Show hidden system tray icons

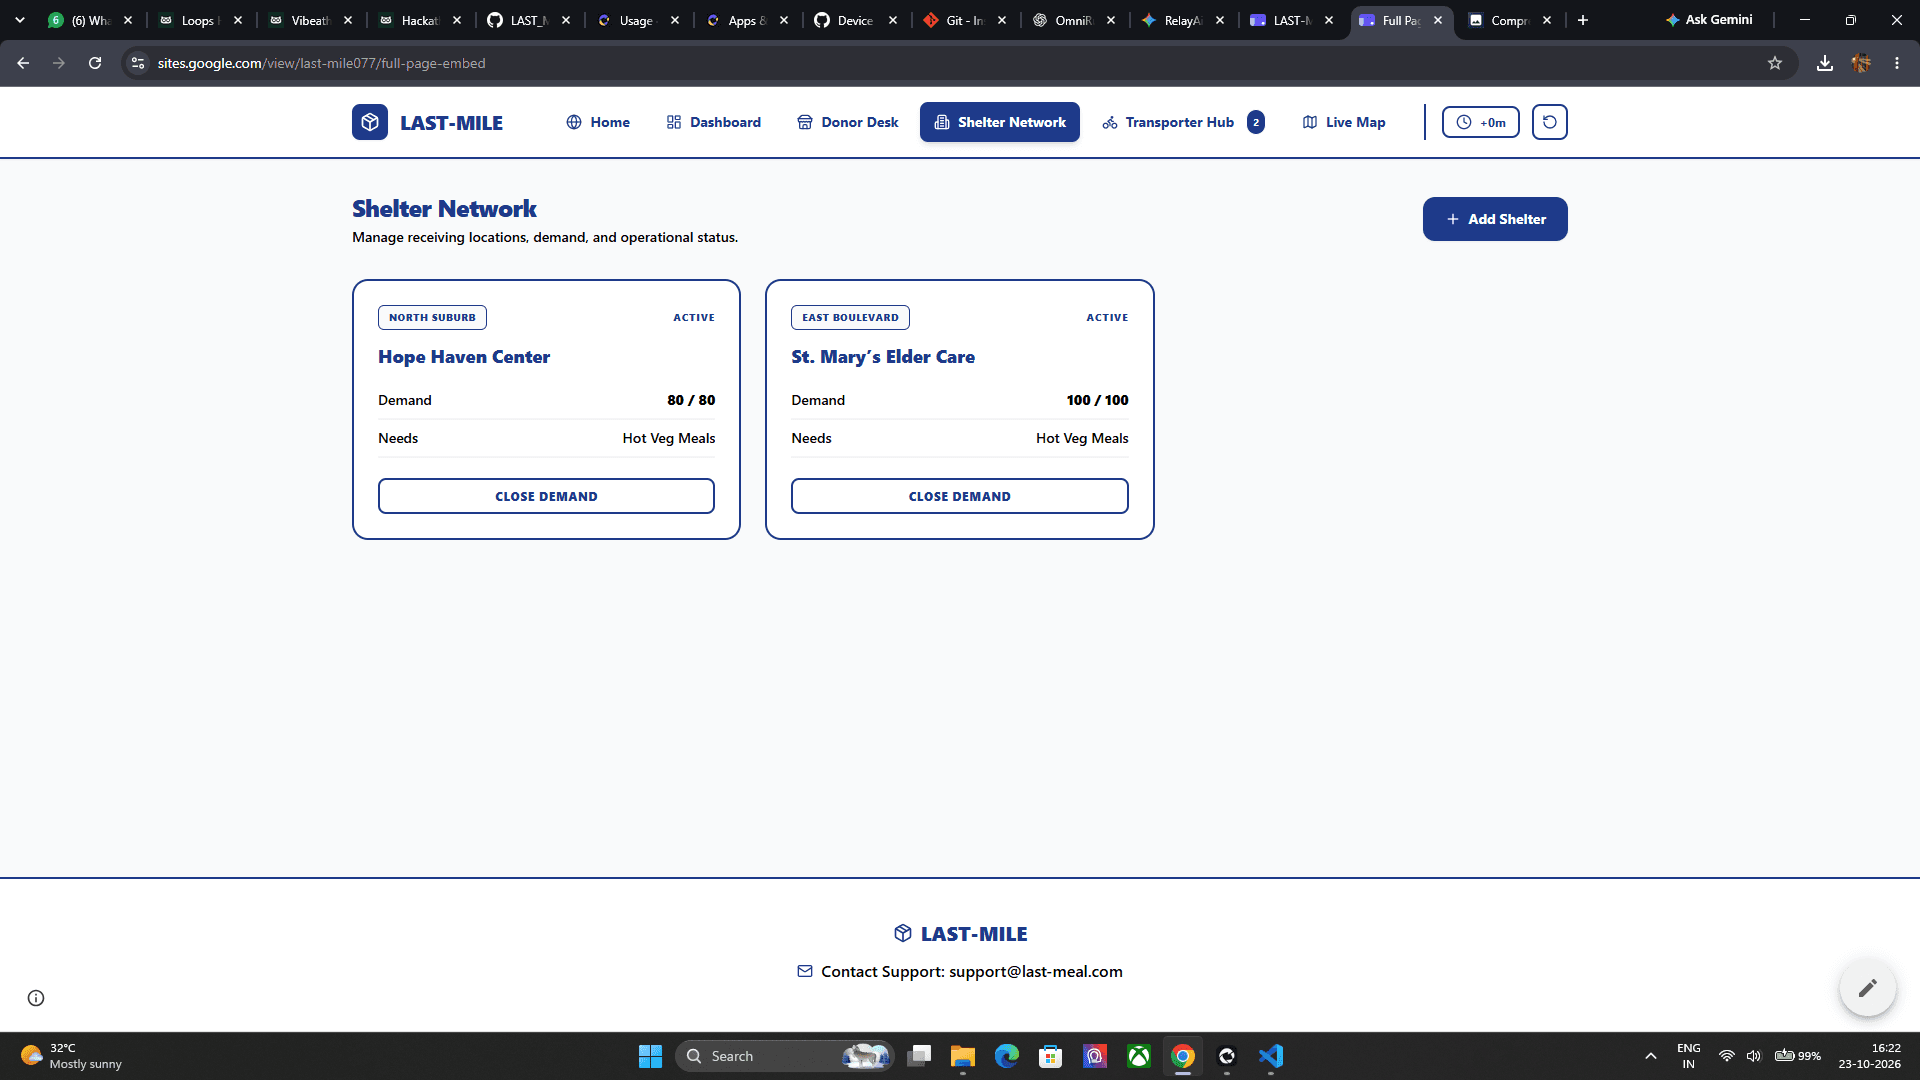[x=1651, y=1056]
